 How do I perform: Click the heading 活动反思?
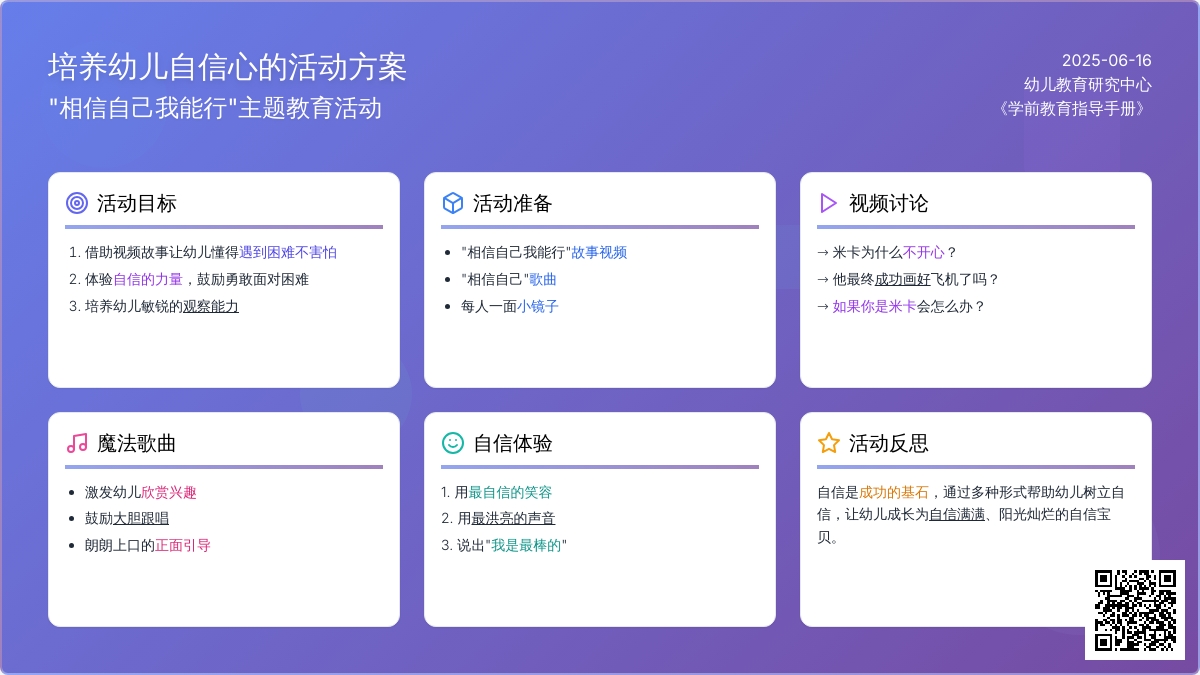point(889,443)
